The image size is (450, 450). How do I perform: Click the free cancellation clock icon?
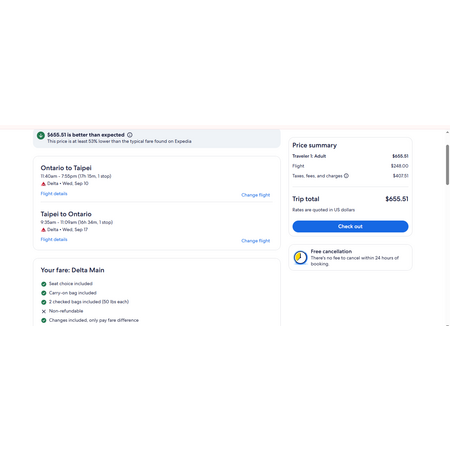(300, 257)
